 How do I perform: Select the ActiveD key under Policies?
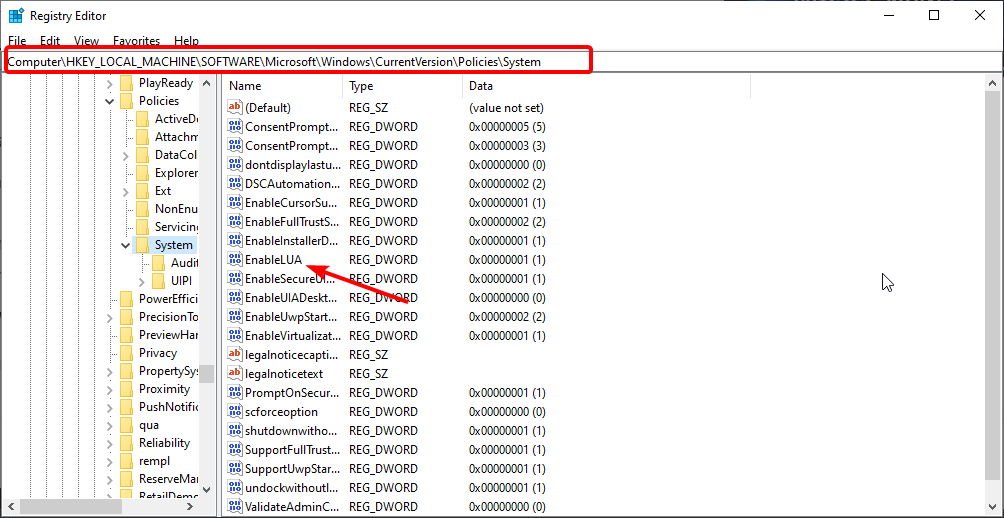pyautogui.click(x=176, y=119)
